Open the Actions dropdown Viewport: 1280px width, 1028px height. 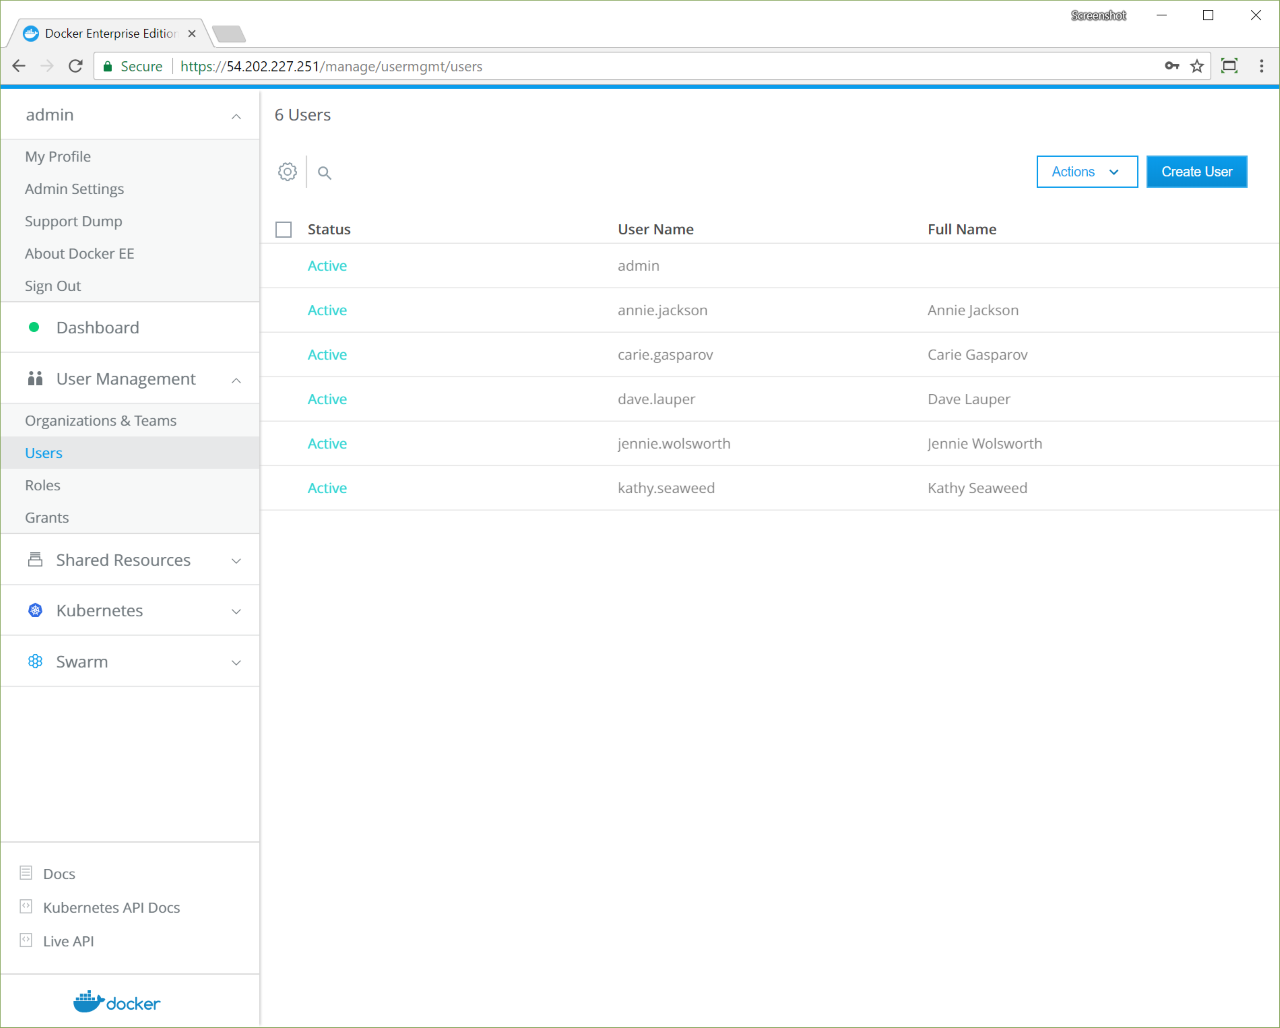(1086, 172)
